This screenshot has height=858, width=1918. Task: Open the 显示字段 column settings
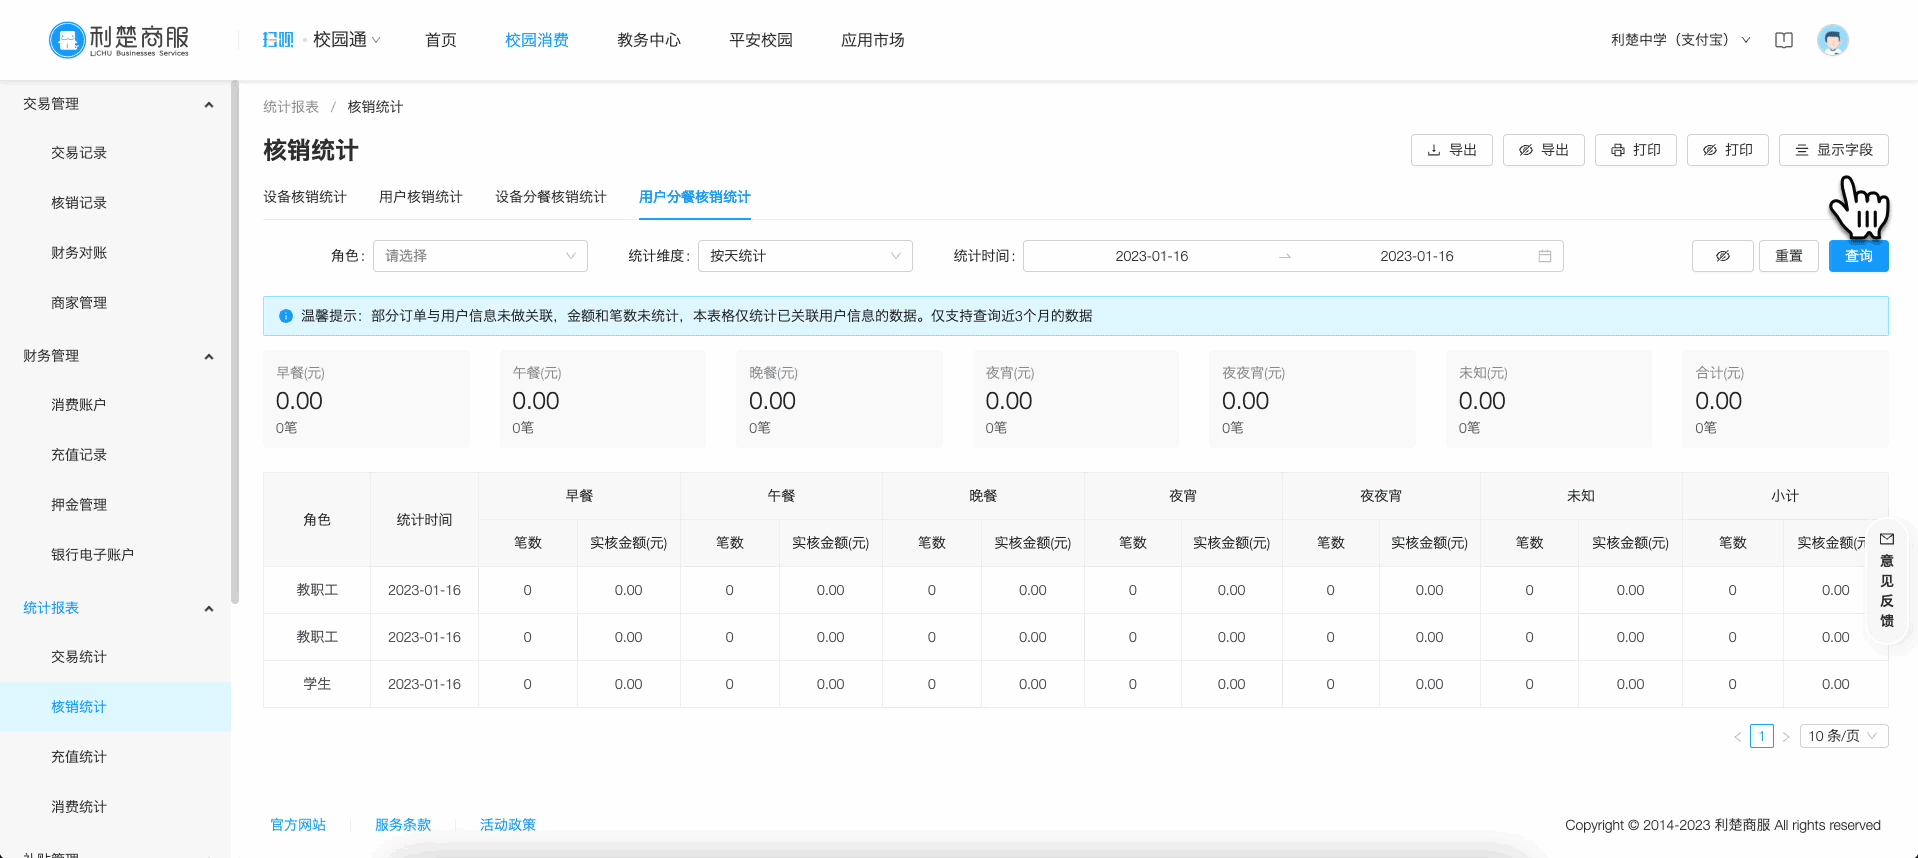click(x=1833, y=150)
